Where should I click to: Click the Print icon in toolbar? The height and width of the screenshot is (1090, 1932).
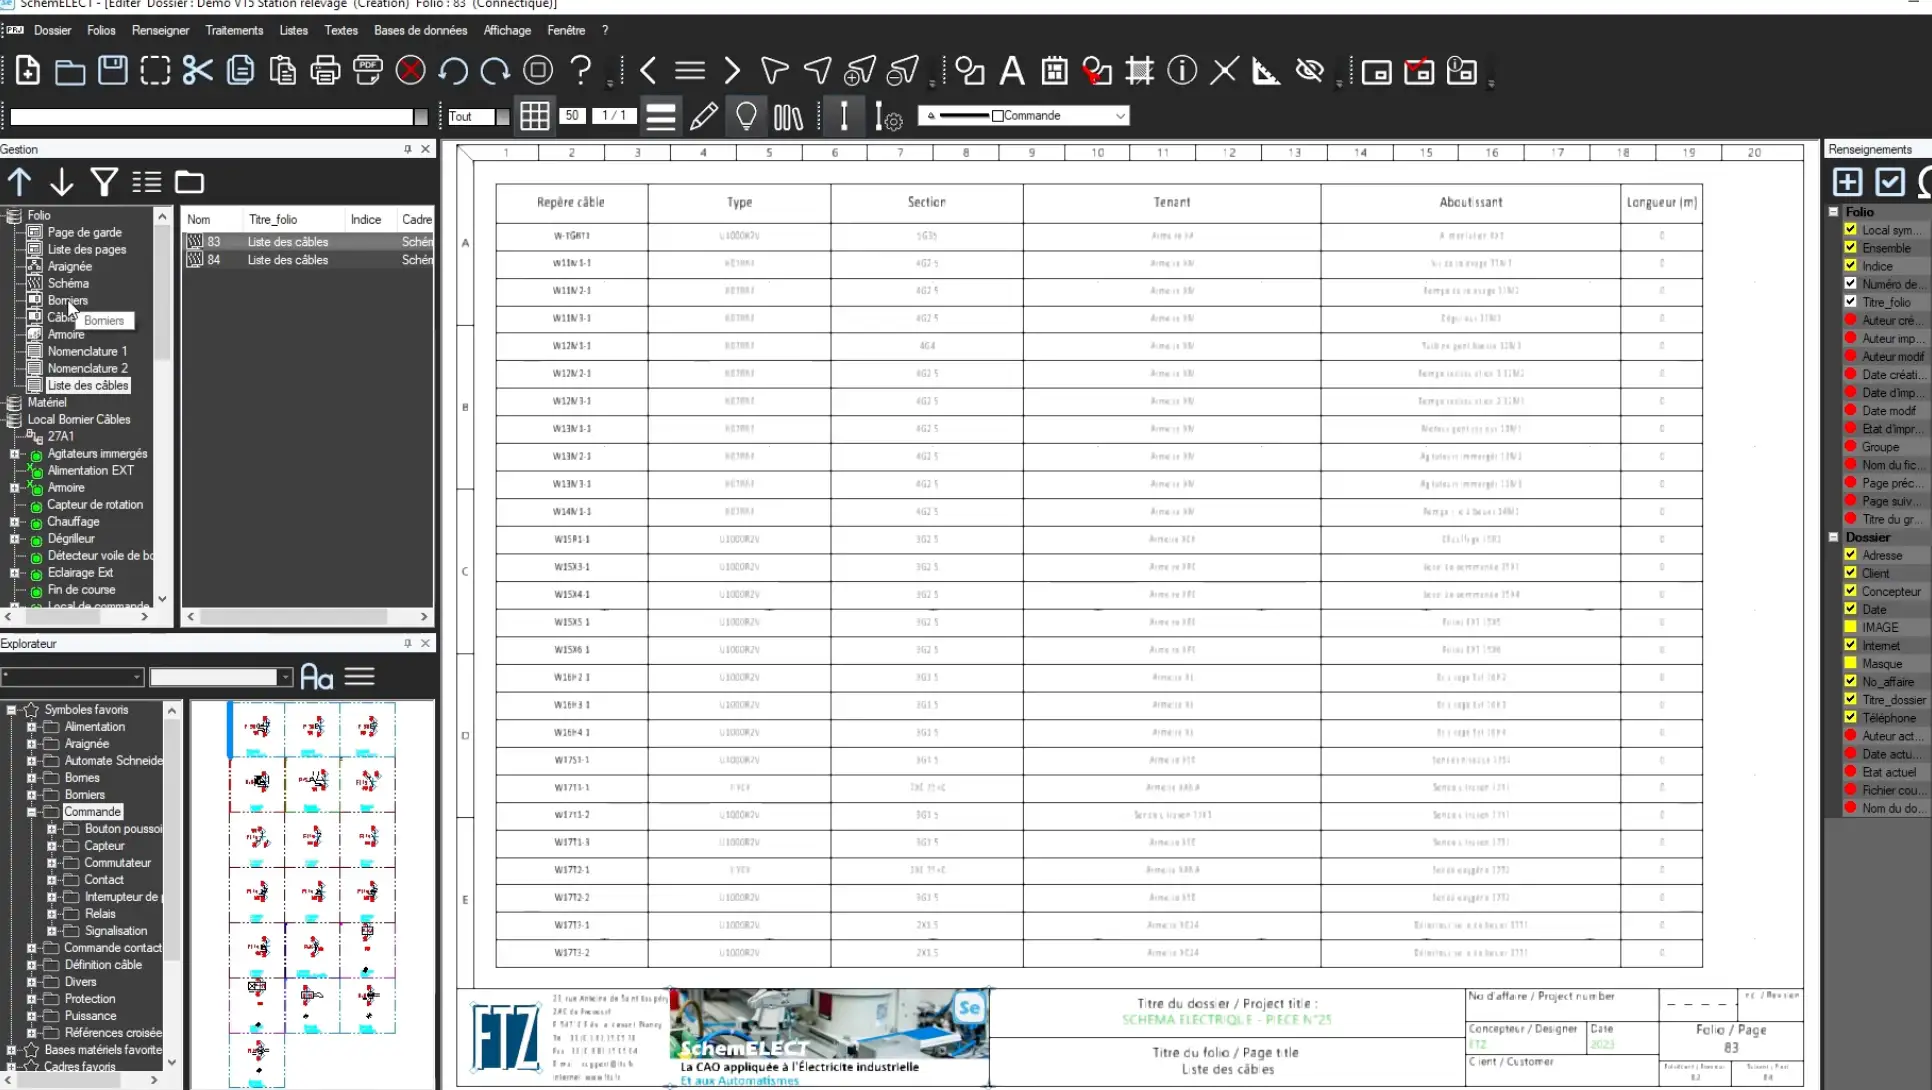(325, 71)
